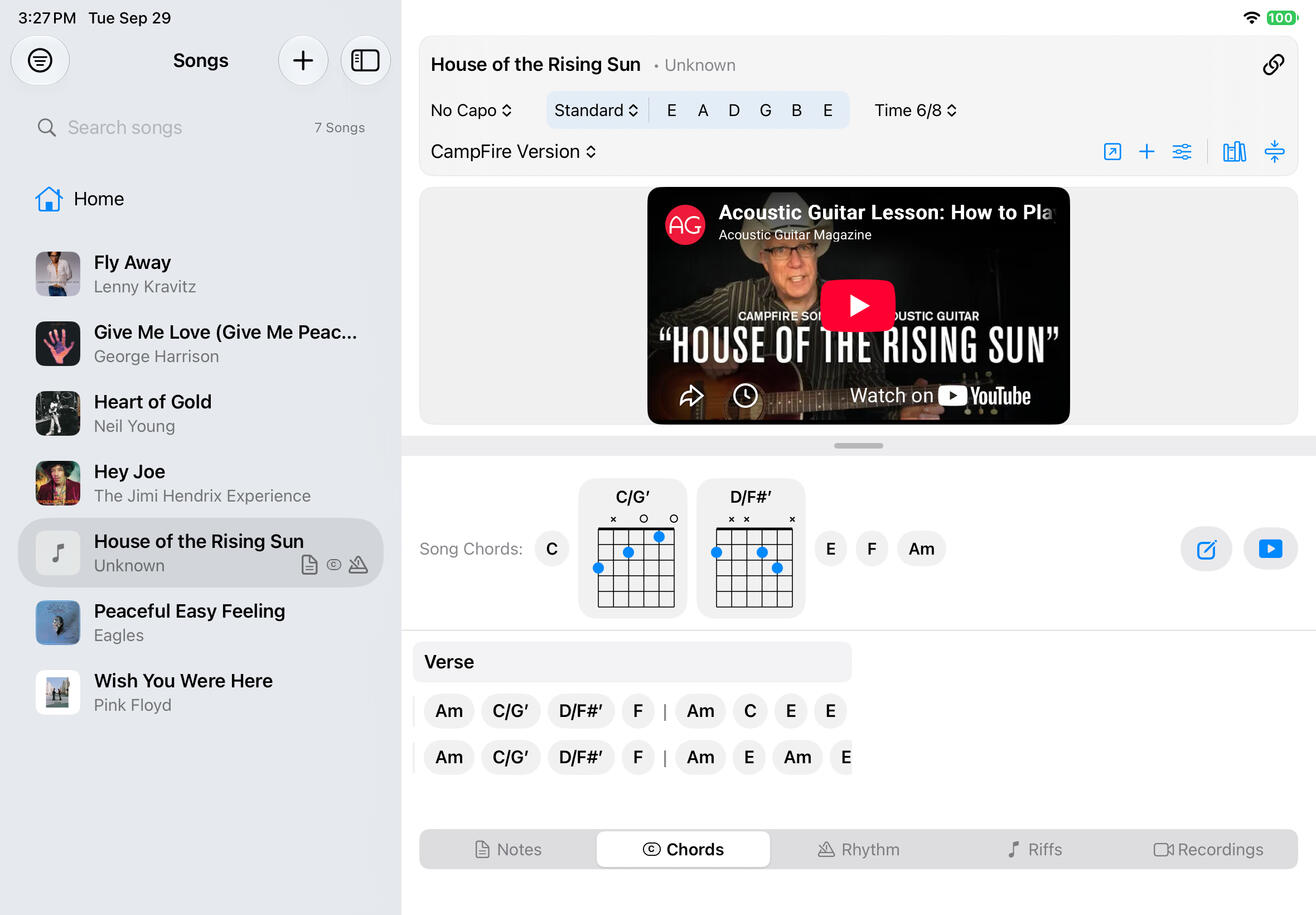Click the panel divider grabber handle
The height and width of the screenshot is (915, 1316).
[858, 446]
